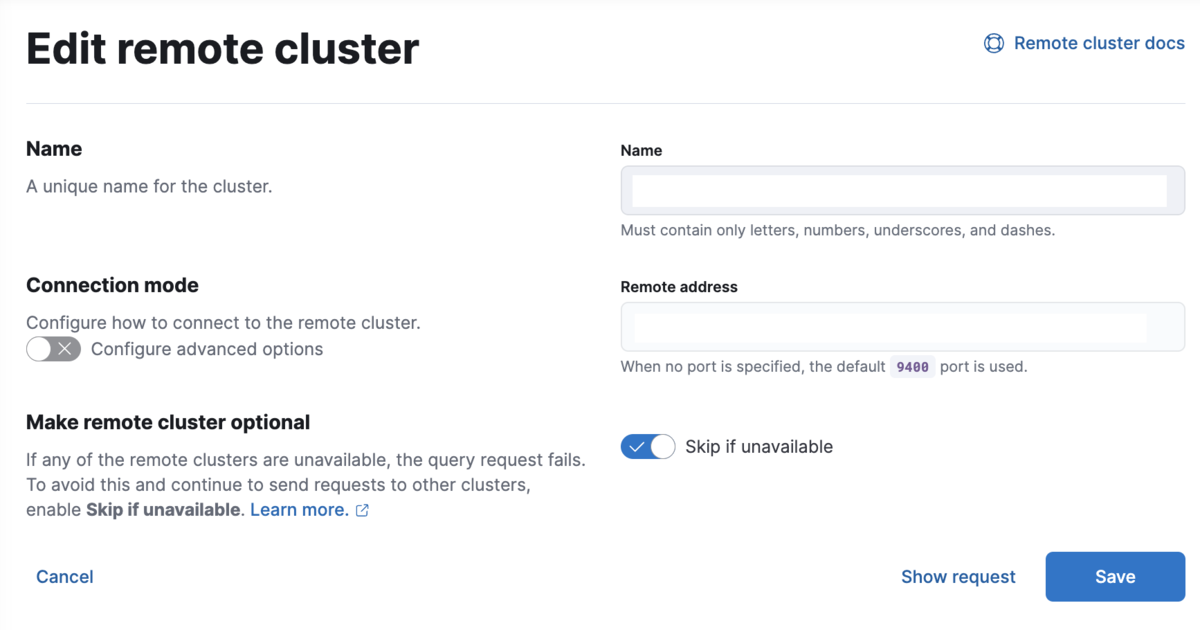
Task: Click the 'Connection mode' section heading
Action: (112, 285)
